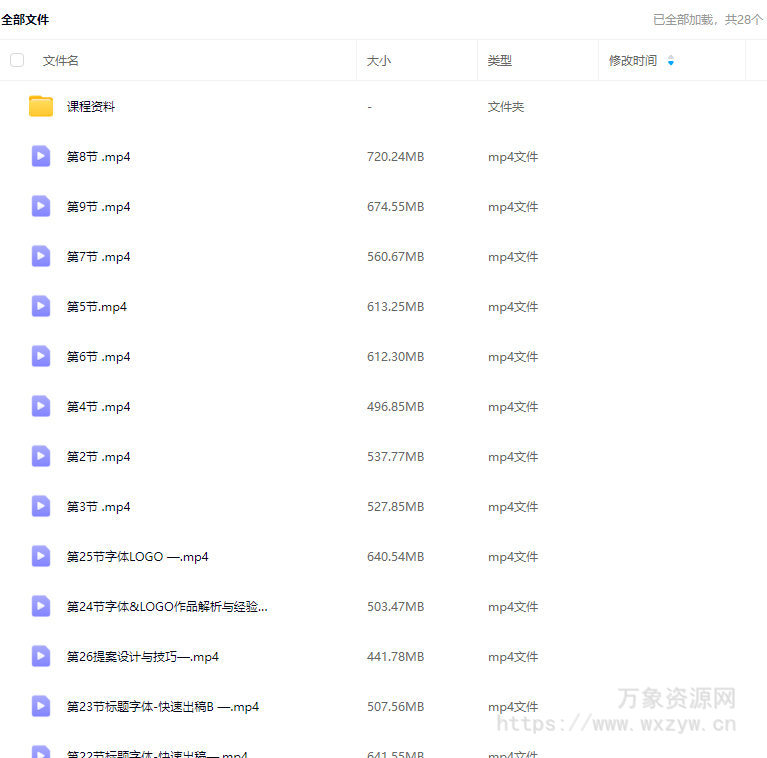This screenshot has height=758, width=767.
Task: Click video icon of 第24节字体&LOGO file
Action: point(41,606)
